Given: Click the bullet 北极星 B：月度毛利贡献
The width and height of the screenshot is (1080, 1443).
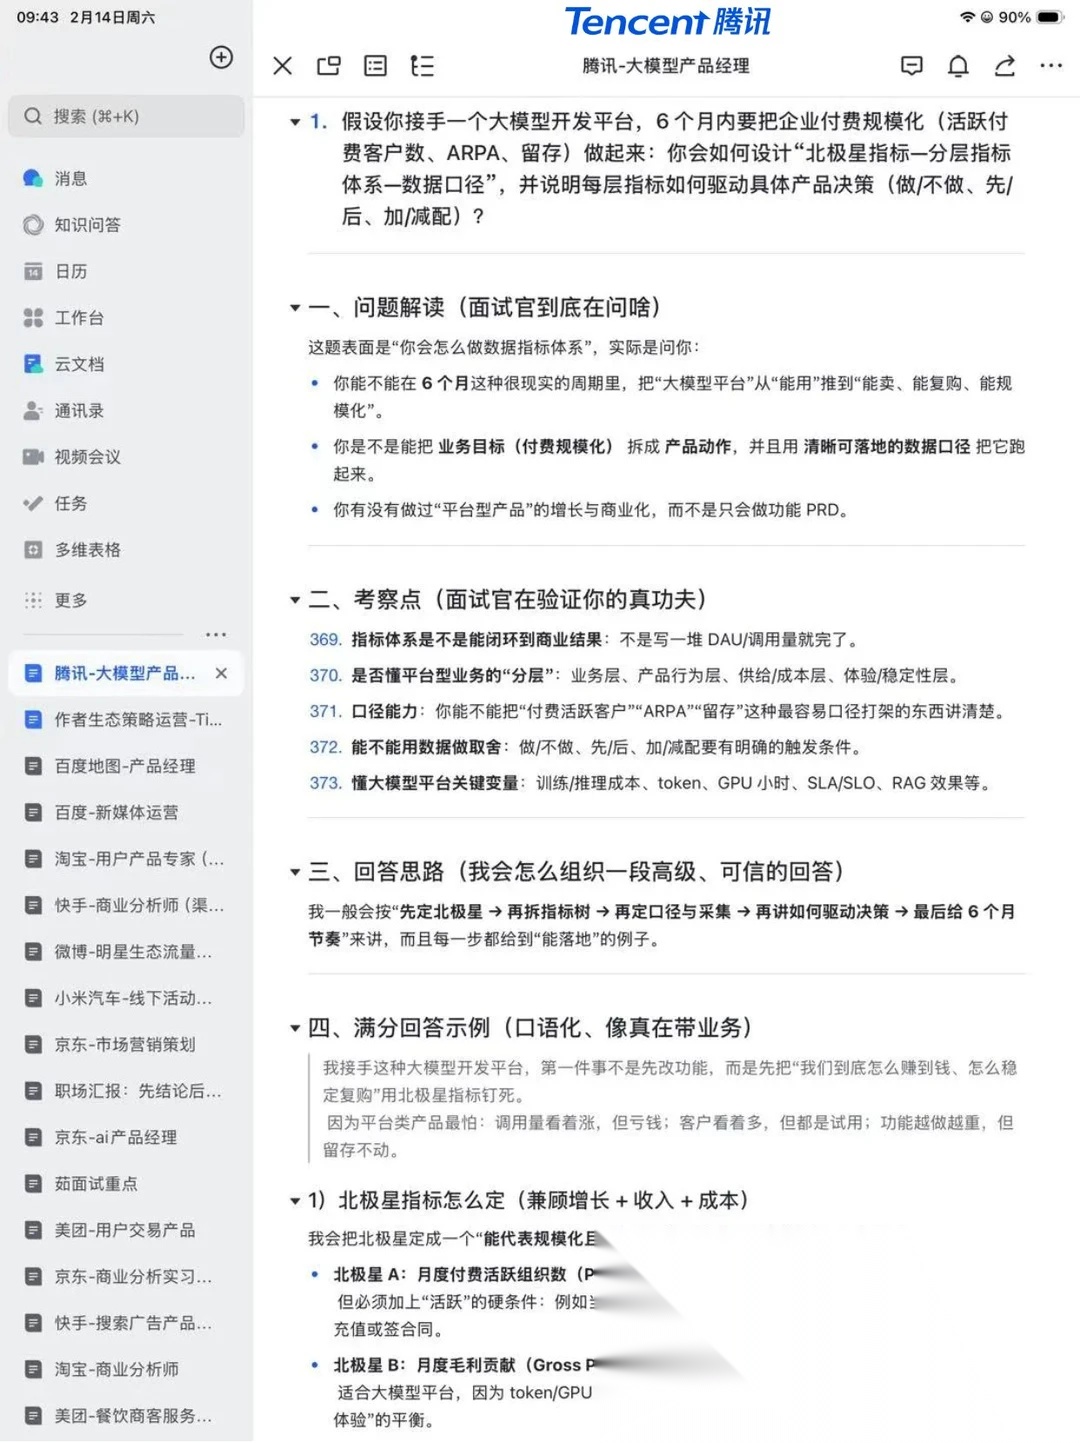Looking at the screenshot, I should pos(465,1365).
